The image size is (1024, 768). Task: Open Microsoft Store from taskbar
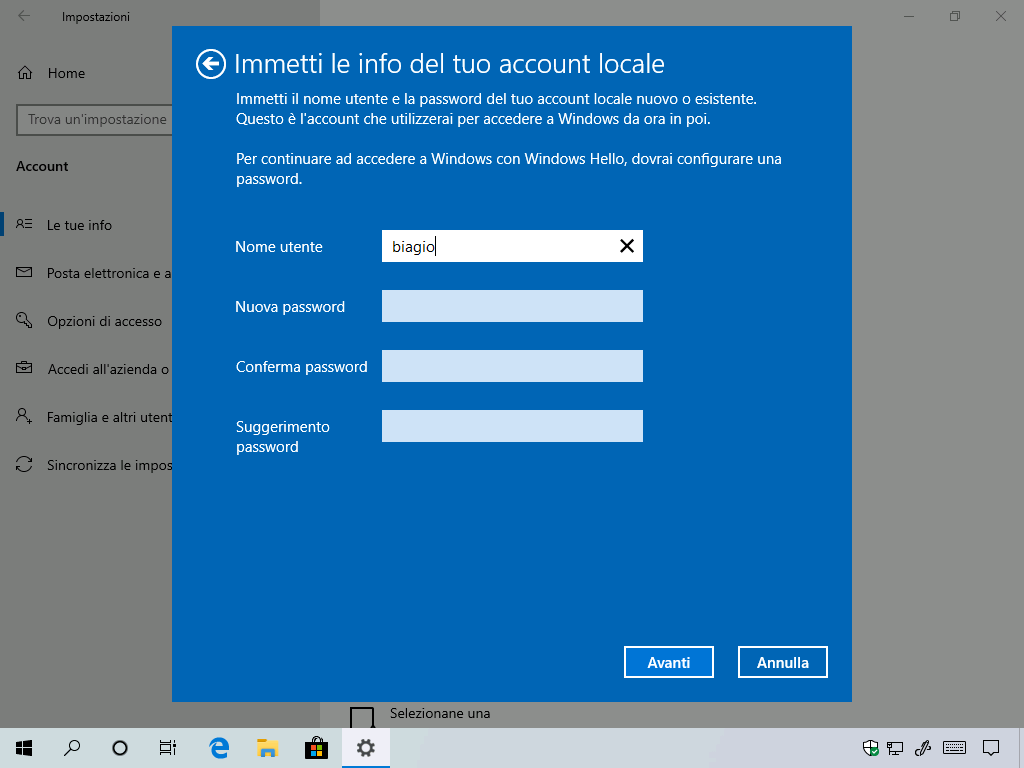coord(316,747)
